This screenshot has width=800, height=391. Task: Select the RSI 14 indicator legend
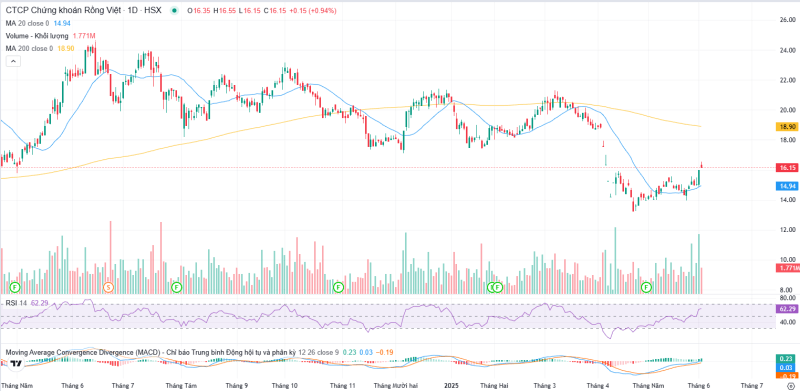click(16, 303)
